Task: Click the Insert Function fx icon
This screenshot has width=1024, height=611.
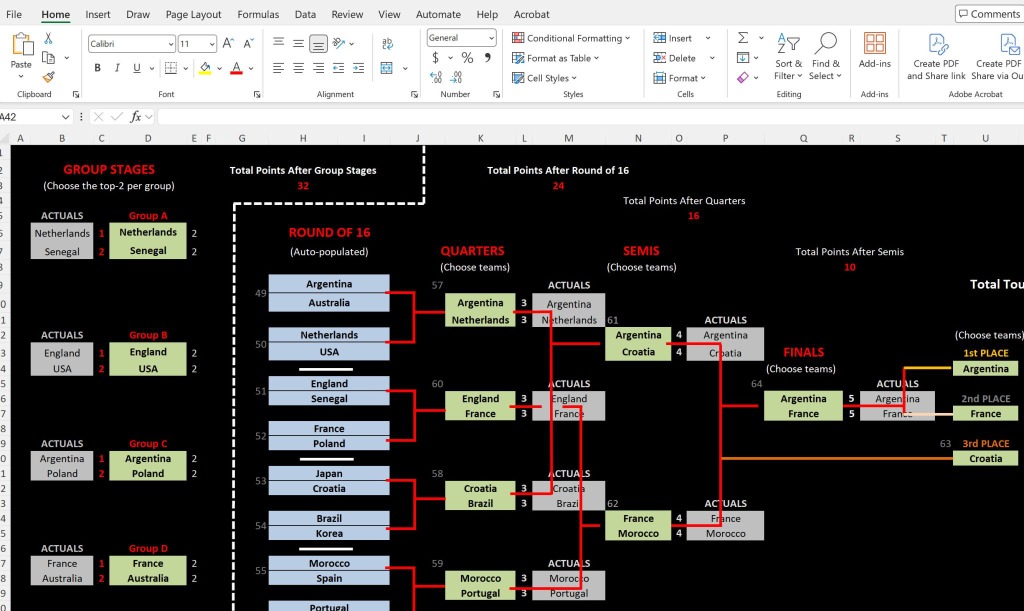Action: [136, 117]
